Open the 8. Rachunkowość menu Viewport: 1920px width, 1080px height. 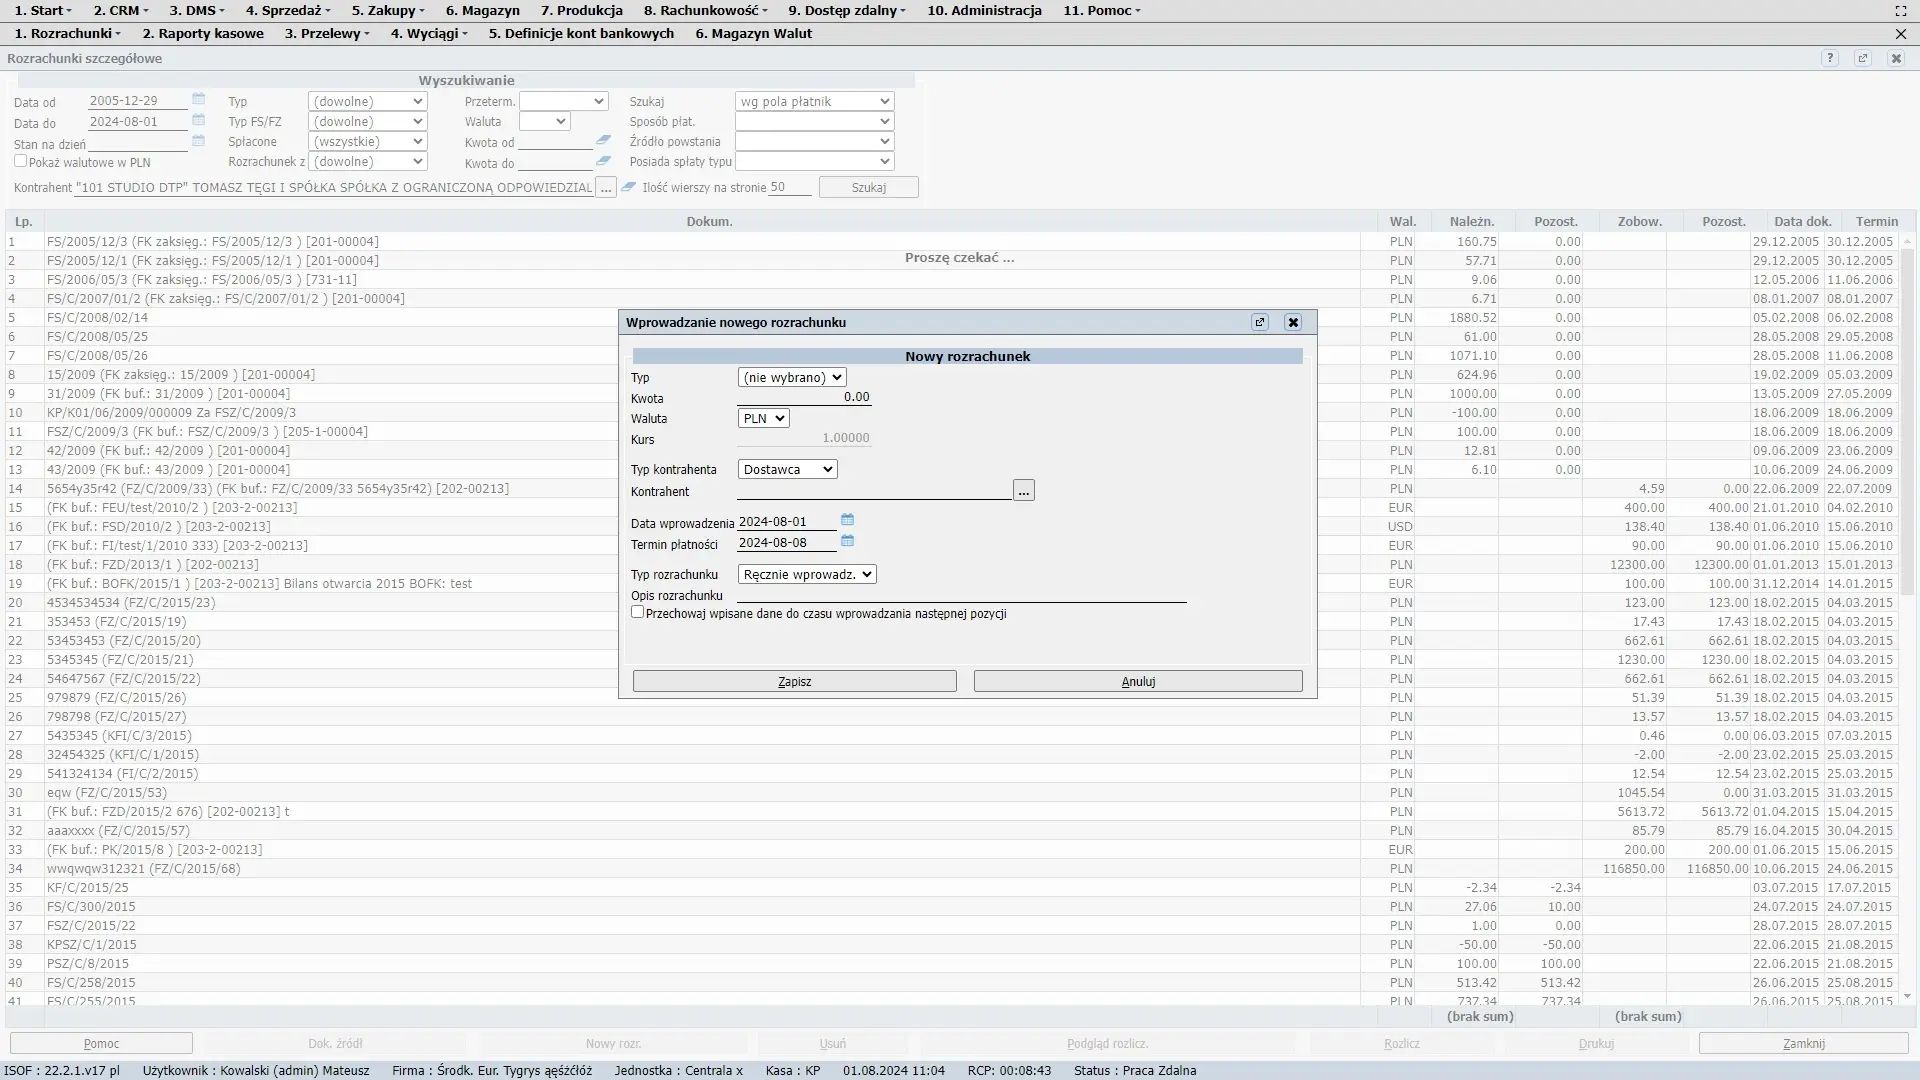[705, 11]
